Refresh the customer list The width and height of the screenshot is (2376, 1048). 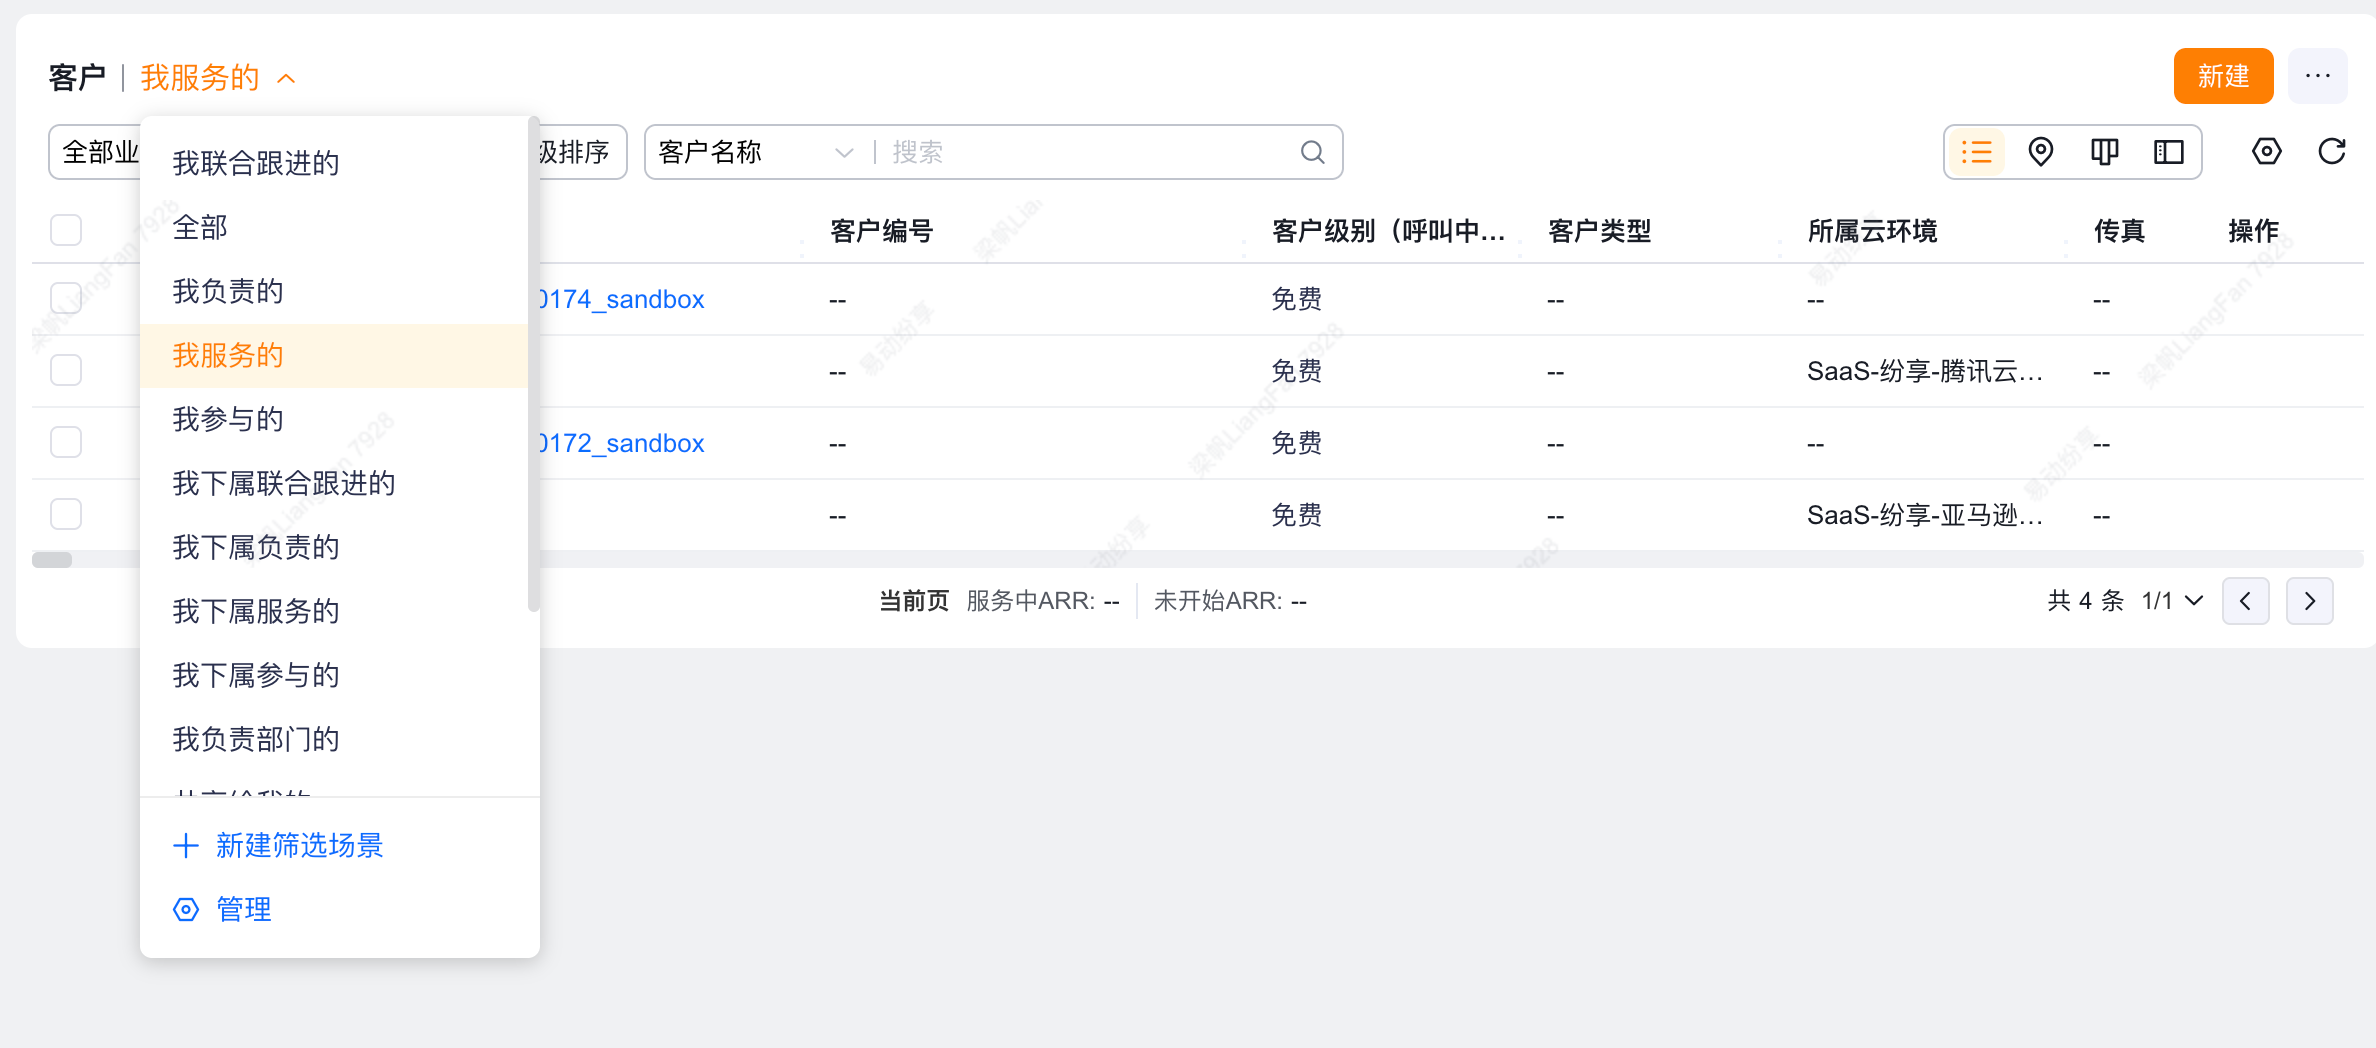pos(2331,152)
